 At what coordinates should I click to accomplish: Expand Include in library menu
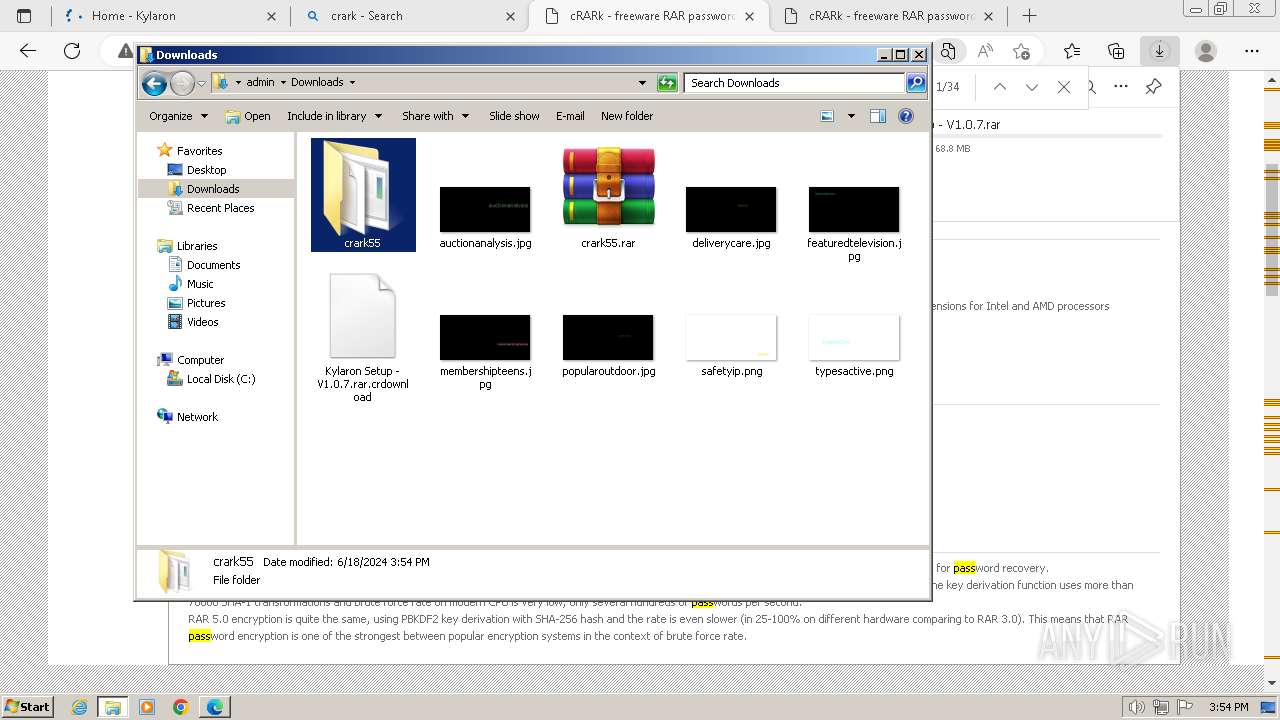(334, 116)
